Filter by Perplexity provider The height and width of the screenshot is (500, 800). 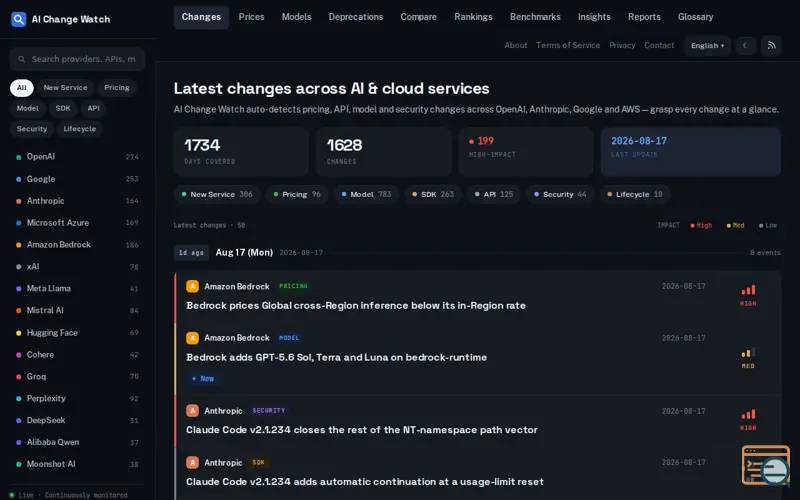(77, 398)
